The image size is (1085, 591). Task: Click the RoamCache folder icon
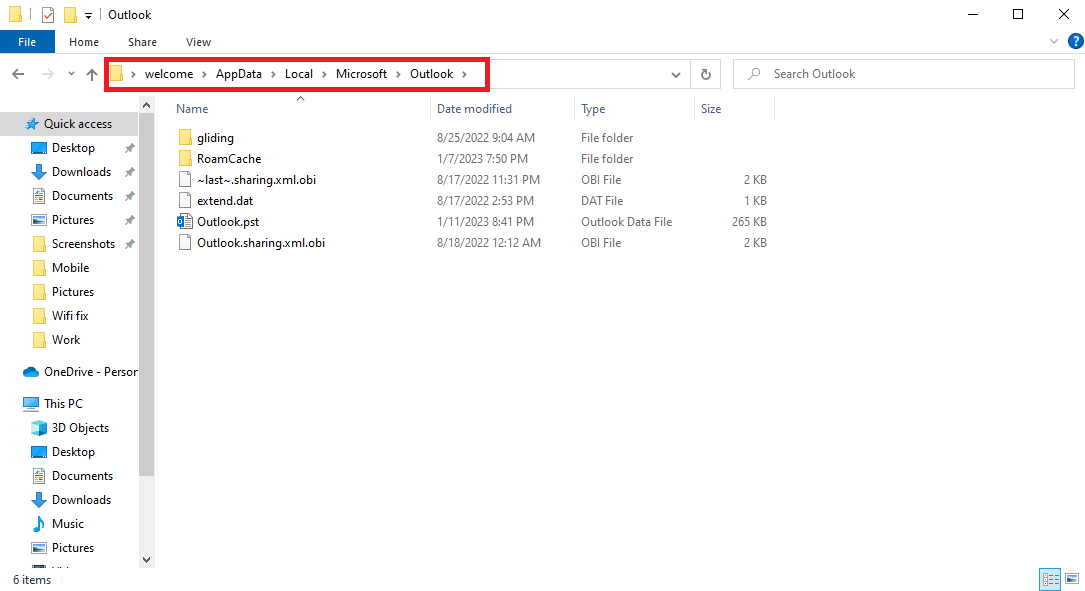[185, 158]
